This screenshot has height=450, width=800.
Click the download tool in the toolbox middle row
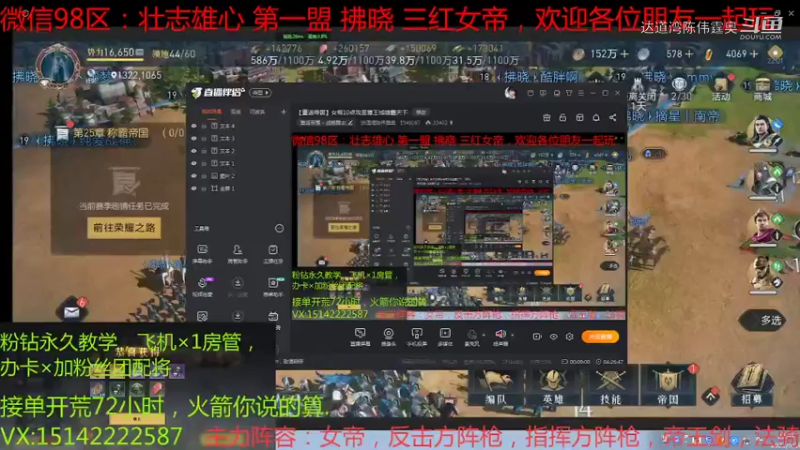coord(237,287)
